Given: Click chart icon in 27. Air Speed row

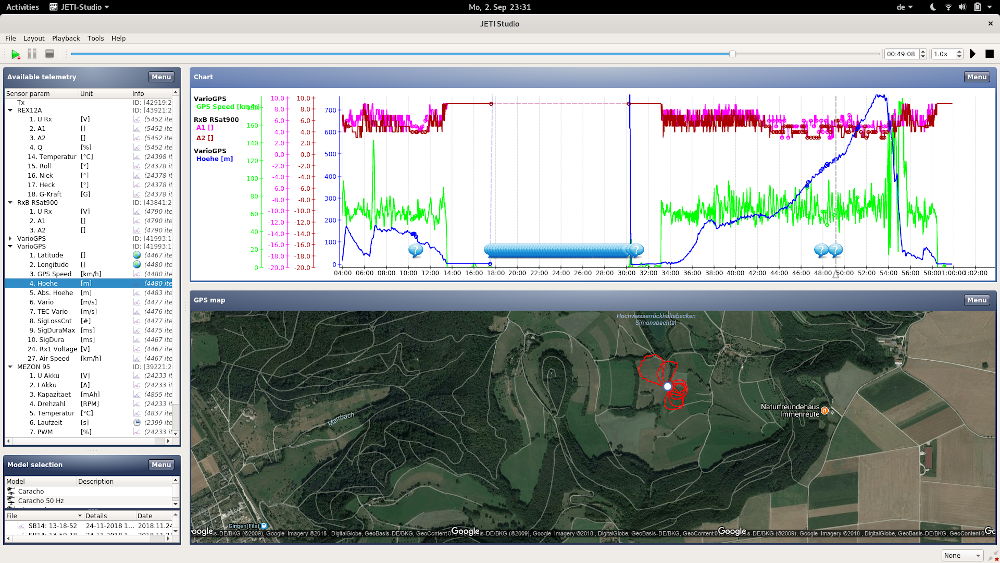Looking at the screenshot, I should [x=136, y=358].
